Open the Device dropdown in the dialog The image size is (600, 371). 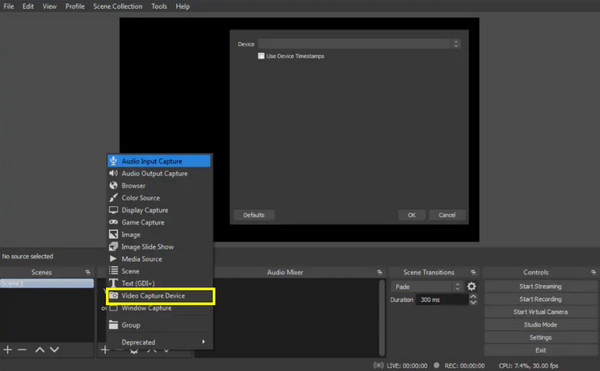point(359,44)
